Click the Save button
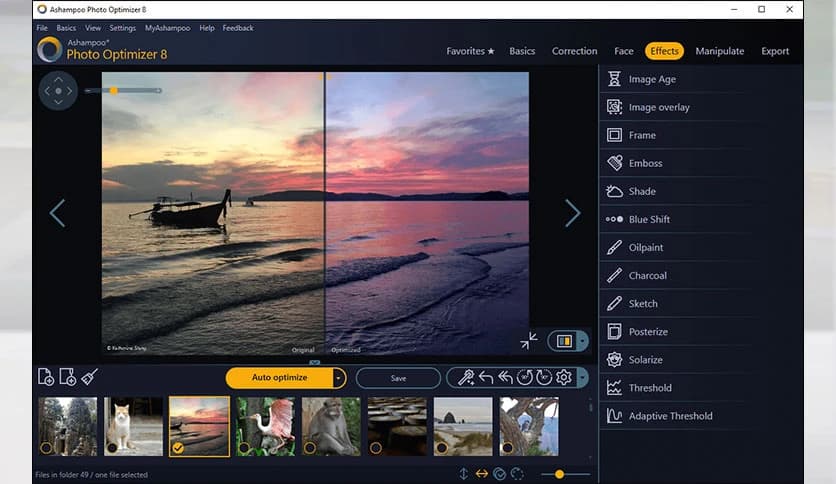The height and width of the screenshot is (484, 836). point(398,378)
